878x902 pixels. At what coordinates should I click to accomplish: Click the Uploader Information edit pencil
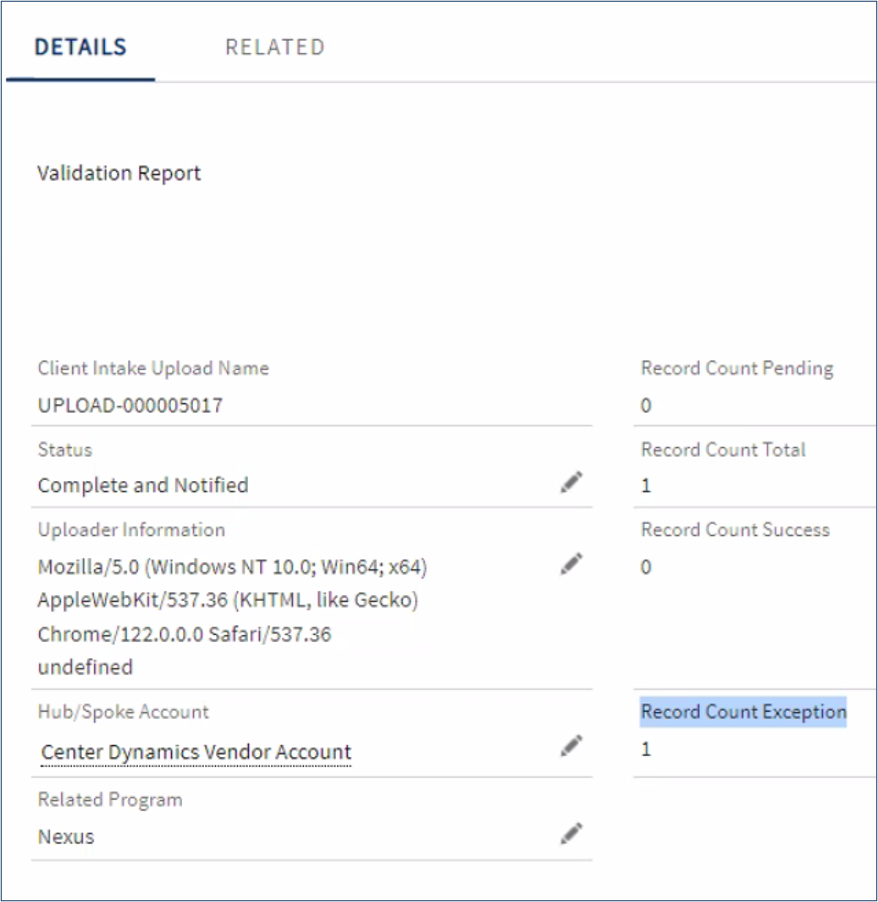(570, 565)
